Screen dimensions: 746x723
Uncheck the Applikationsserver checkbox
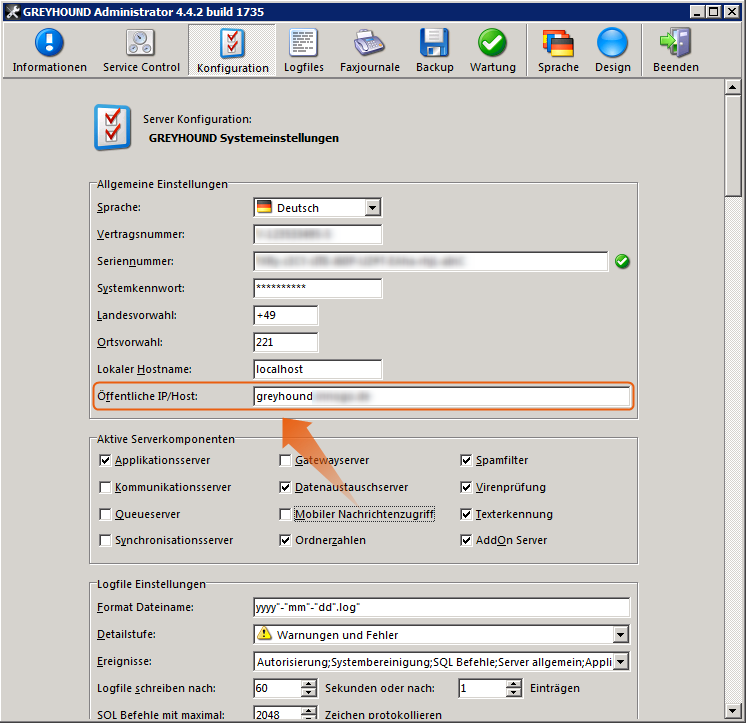[105, 460]
